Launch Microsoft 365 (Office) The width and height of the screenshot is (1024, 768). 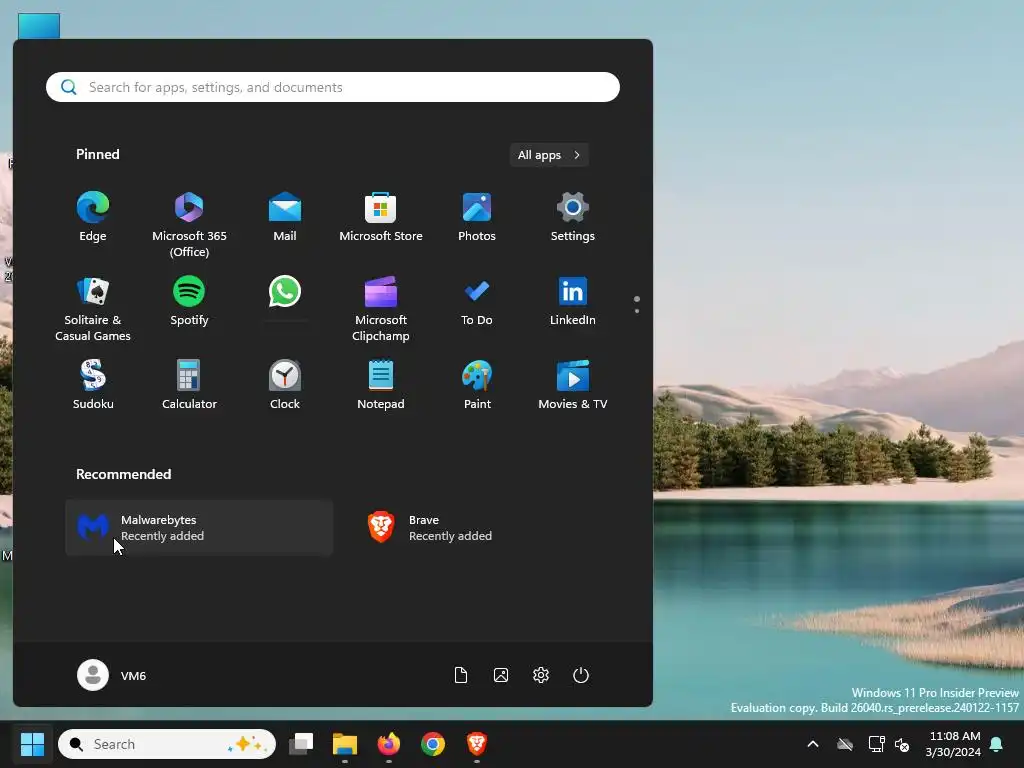(189, 224)
